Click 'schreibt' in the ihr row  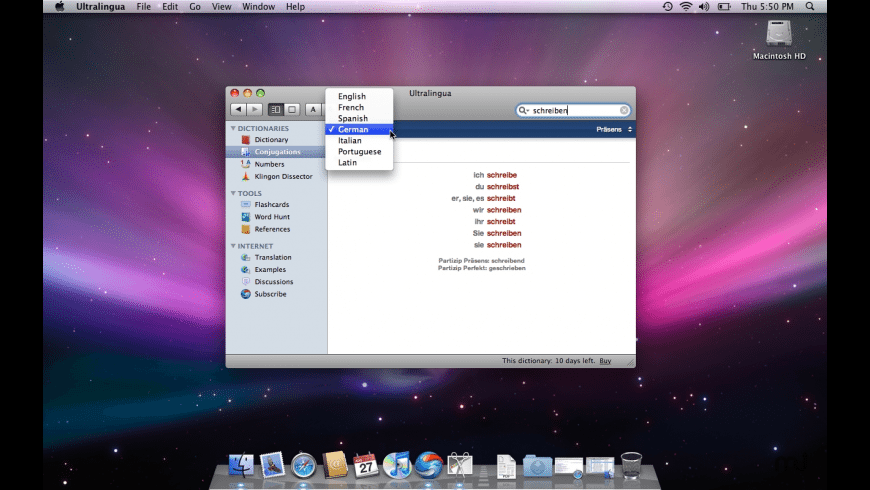(x=501, y=222)
